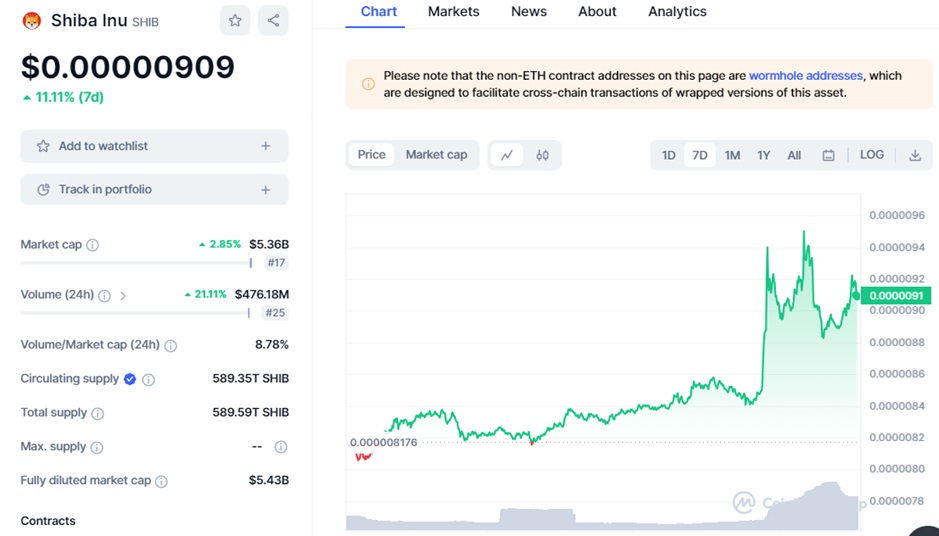The image size is (939, 536).
Task: Click the volume bars at chart bottom
Action: point(600,518)
